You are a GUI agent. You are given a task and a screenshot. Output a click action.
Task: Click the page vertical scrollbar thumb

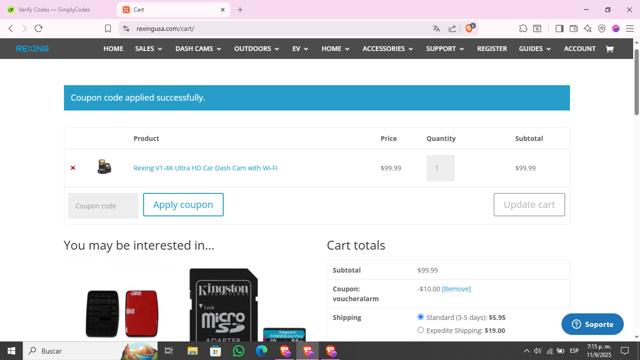point(636,82)
